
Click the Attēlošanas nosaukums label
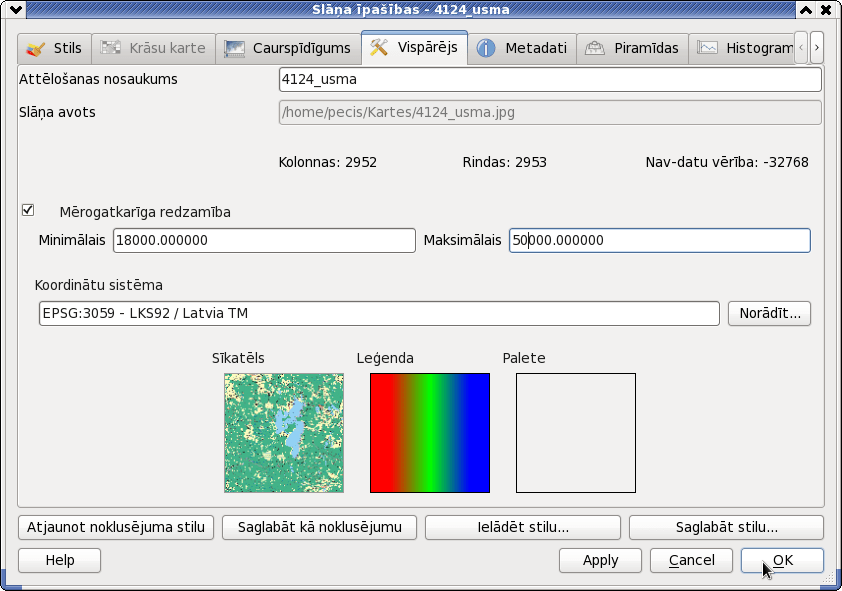[x=98, y=79]
